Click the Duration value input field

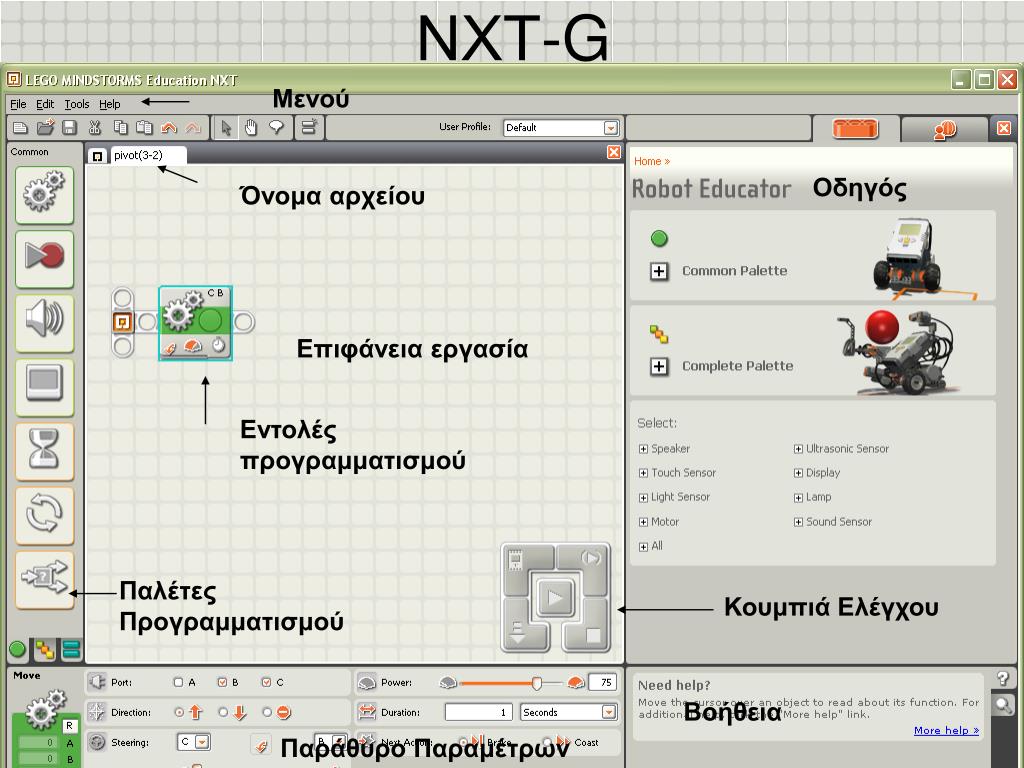coord(479,712)
